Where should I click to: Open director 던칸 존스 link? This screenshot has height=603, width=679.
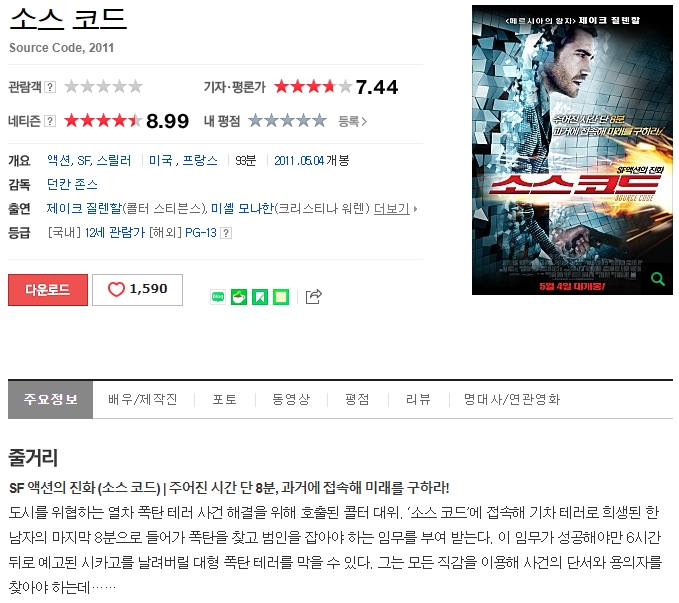(x=72, y=185)
